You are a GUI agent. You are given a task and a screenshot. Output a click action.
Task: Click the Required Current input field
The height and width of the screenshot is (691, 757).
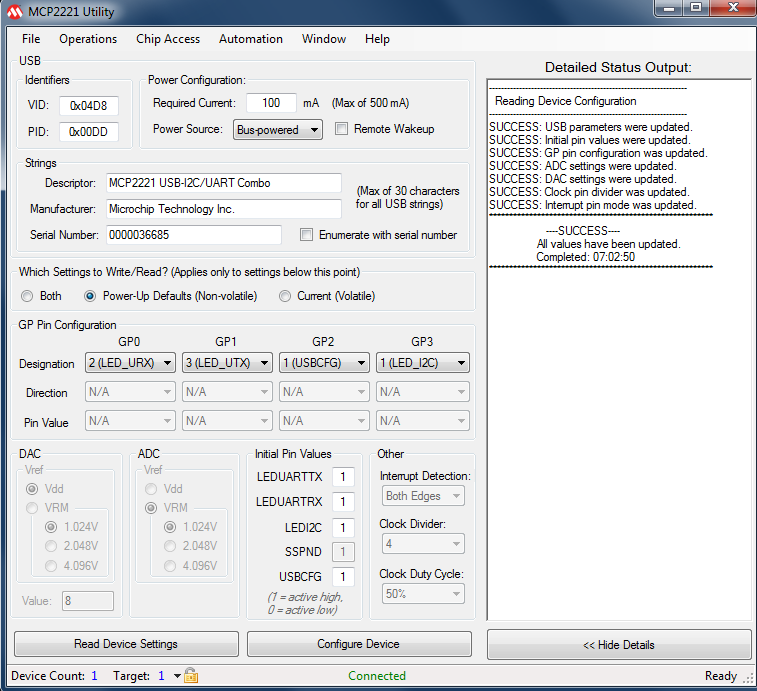270,103
